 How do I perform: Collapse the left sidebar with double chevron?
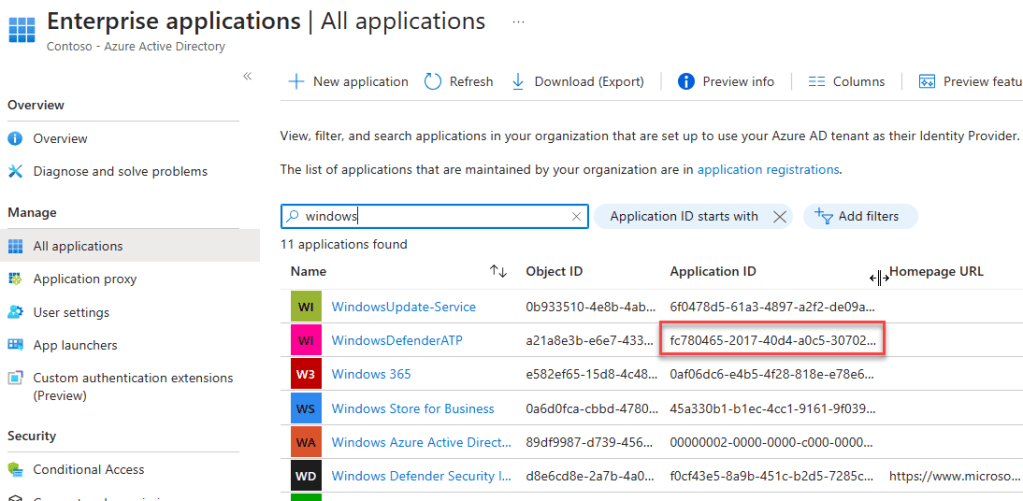point(247,77)
